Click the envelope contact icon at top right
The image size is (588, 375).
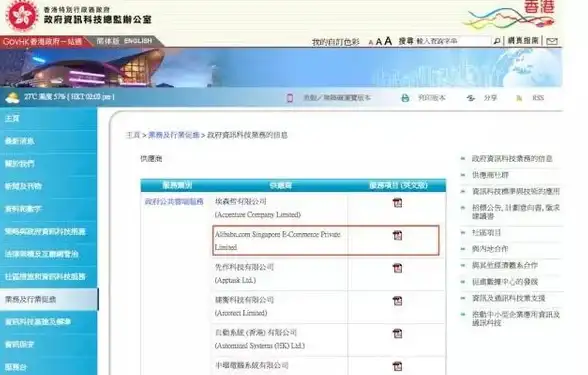(x=552, y=41)
